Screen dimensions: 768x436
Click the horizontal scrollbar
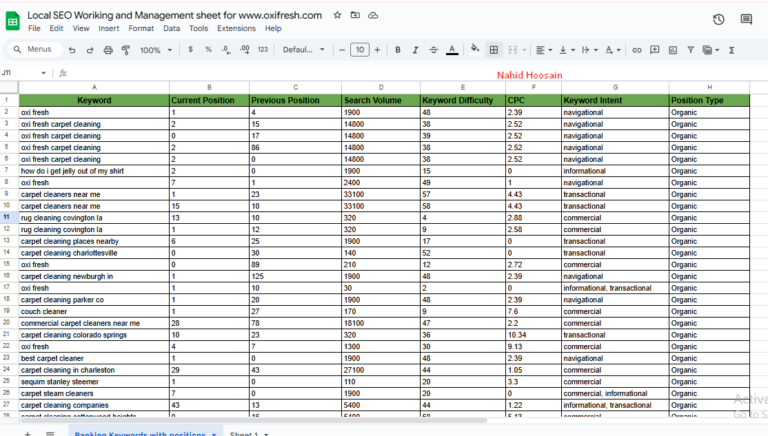coord(253,420)
